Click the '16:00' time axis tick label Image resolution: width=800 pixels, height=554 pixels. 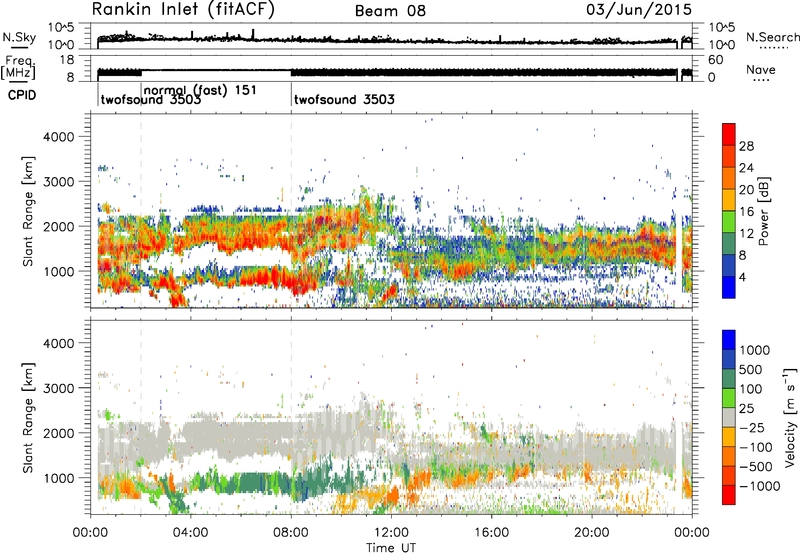pyautogui.click(x=491, y=533)
